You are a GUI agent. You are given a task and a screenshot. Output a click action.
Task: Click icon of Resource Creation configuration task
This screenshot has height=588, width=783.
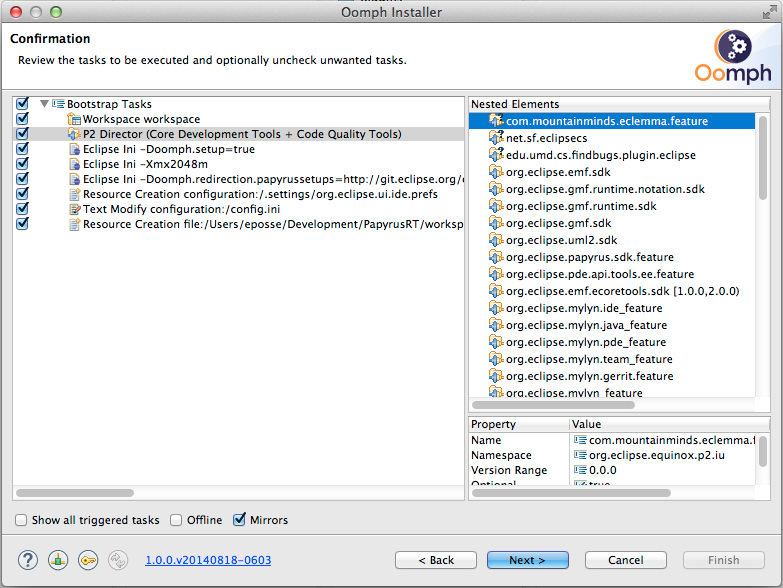(x=74, y=194)
